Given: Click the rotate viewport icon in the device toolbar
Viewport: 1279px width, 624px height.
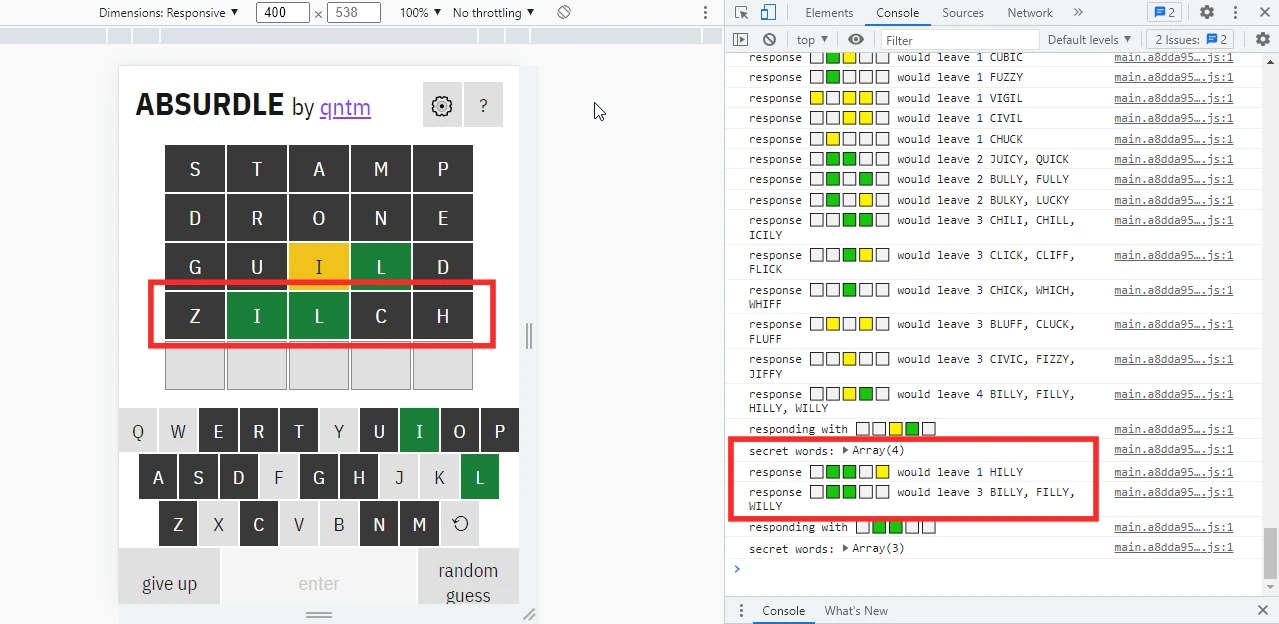Looking at the screenshot, I should (x=564, y=13).
